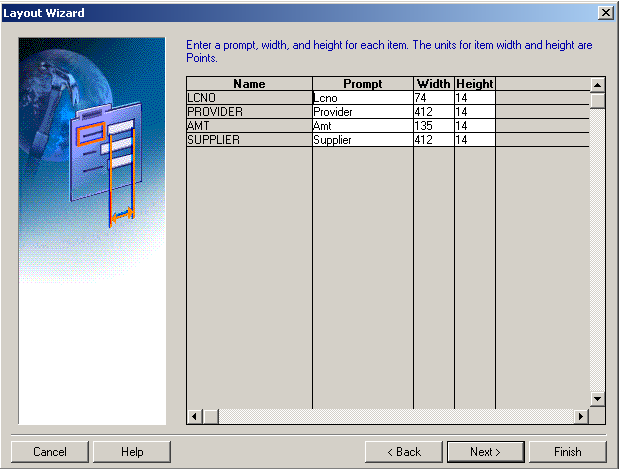Close the Layout Wizard window
620x469 pixels.
click(606, 13)
